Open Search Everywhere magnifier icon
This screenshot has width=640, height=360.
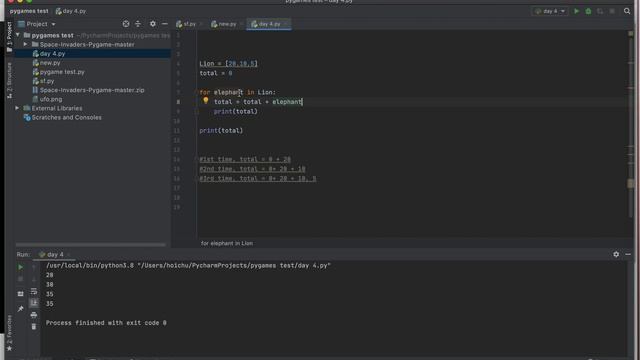pyautogui.click(x=627, y=11)
